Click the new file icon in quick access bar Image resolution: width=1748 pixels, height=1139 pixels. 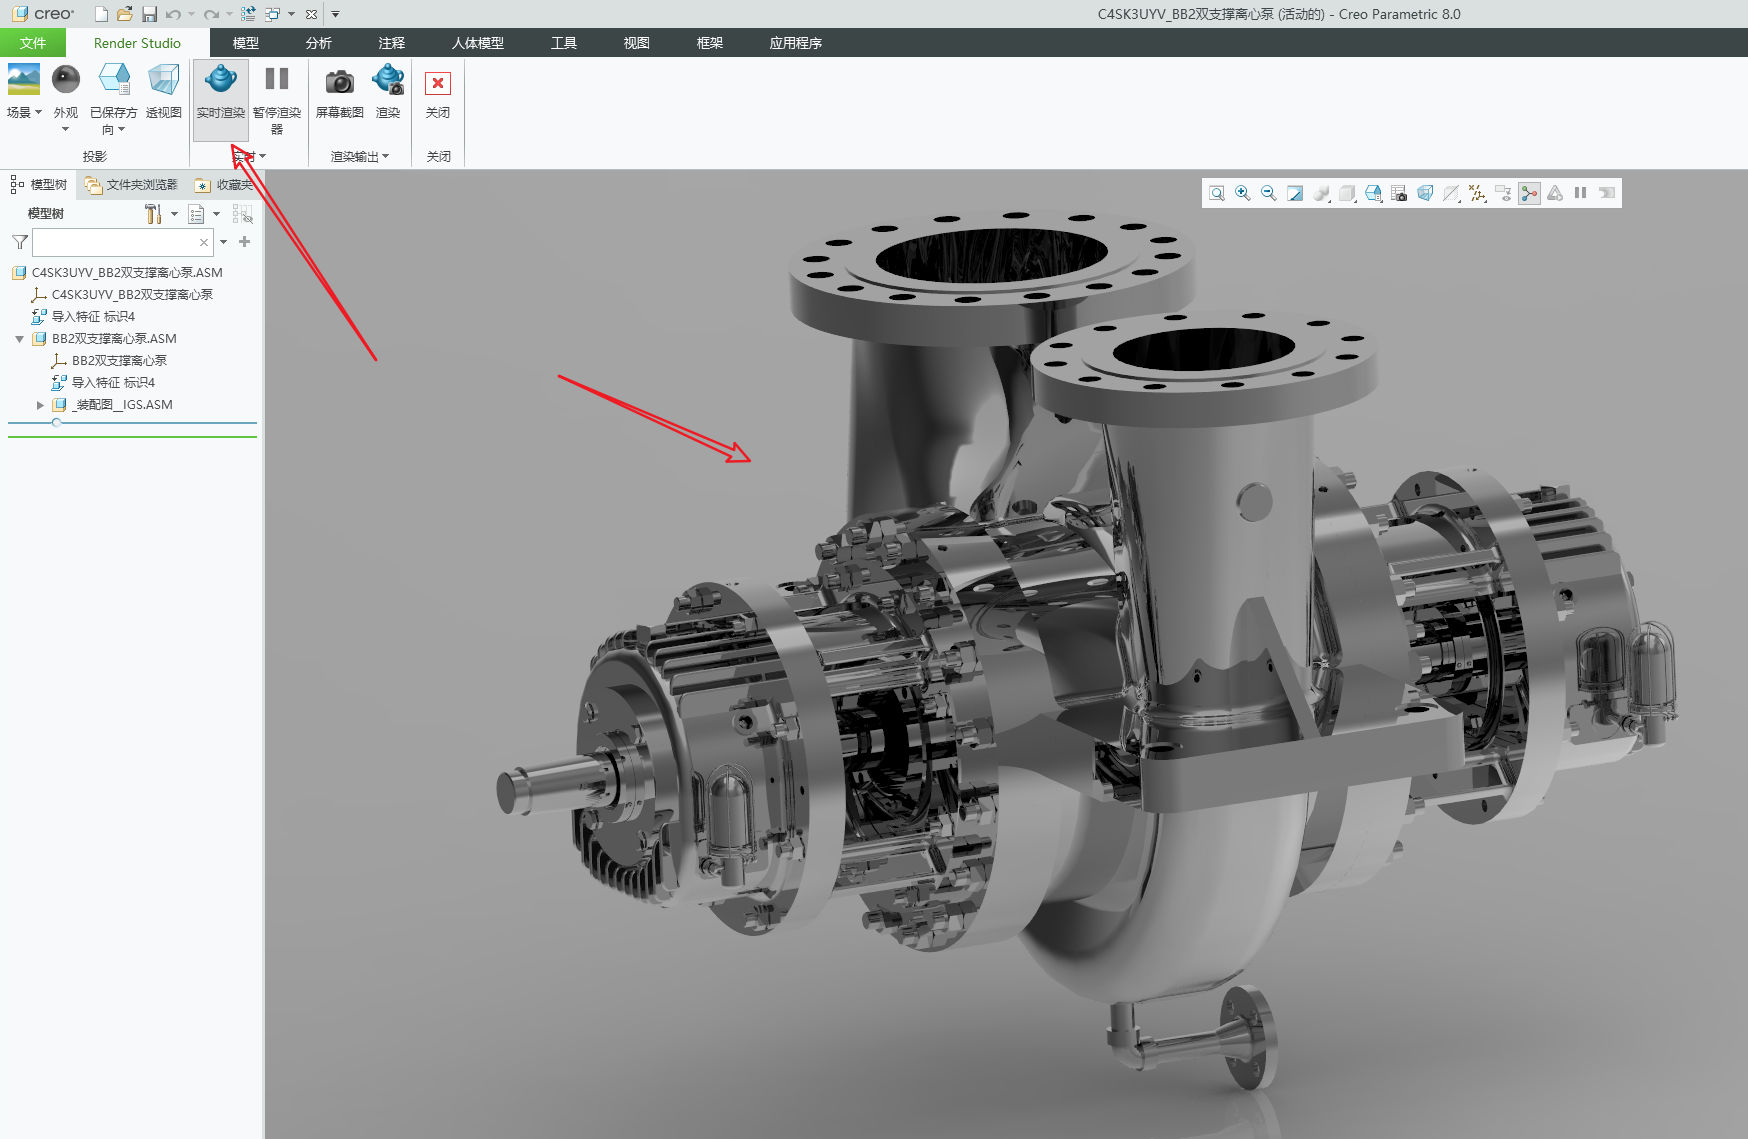[101, 14]
